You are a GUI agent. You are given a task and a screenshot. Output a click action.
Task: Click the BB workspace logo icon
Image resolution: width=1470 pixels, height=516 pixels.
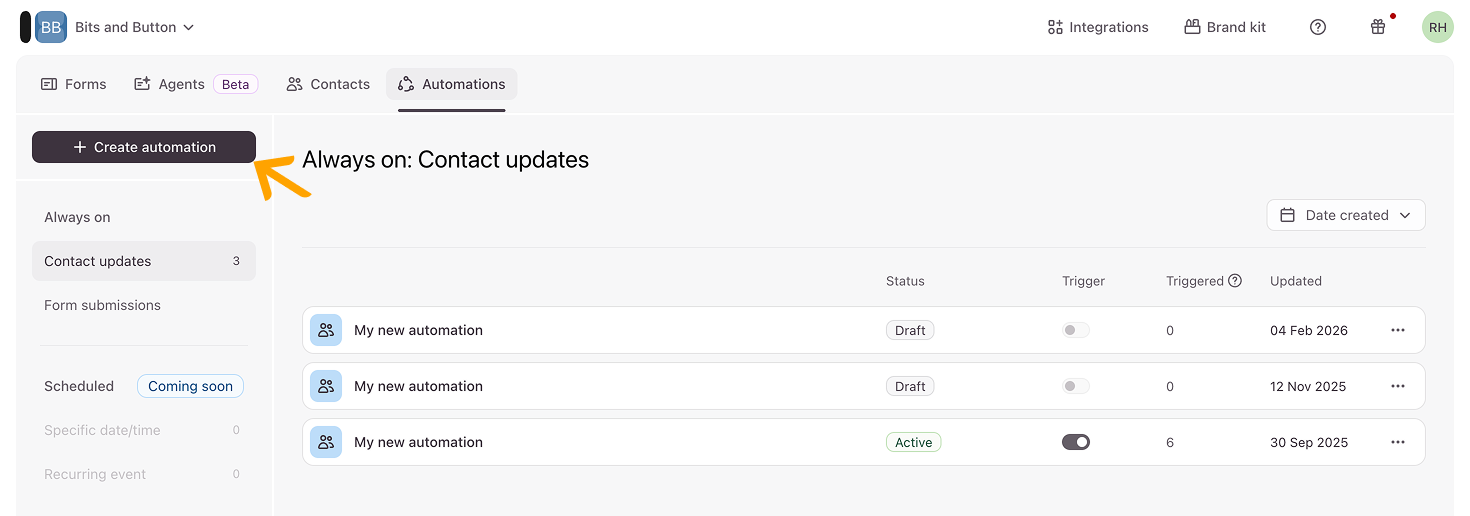(x=51, y=27)
